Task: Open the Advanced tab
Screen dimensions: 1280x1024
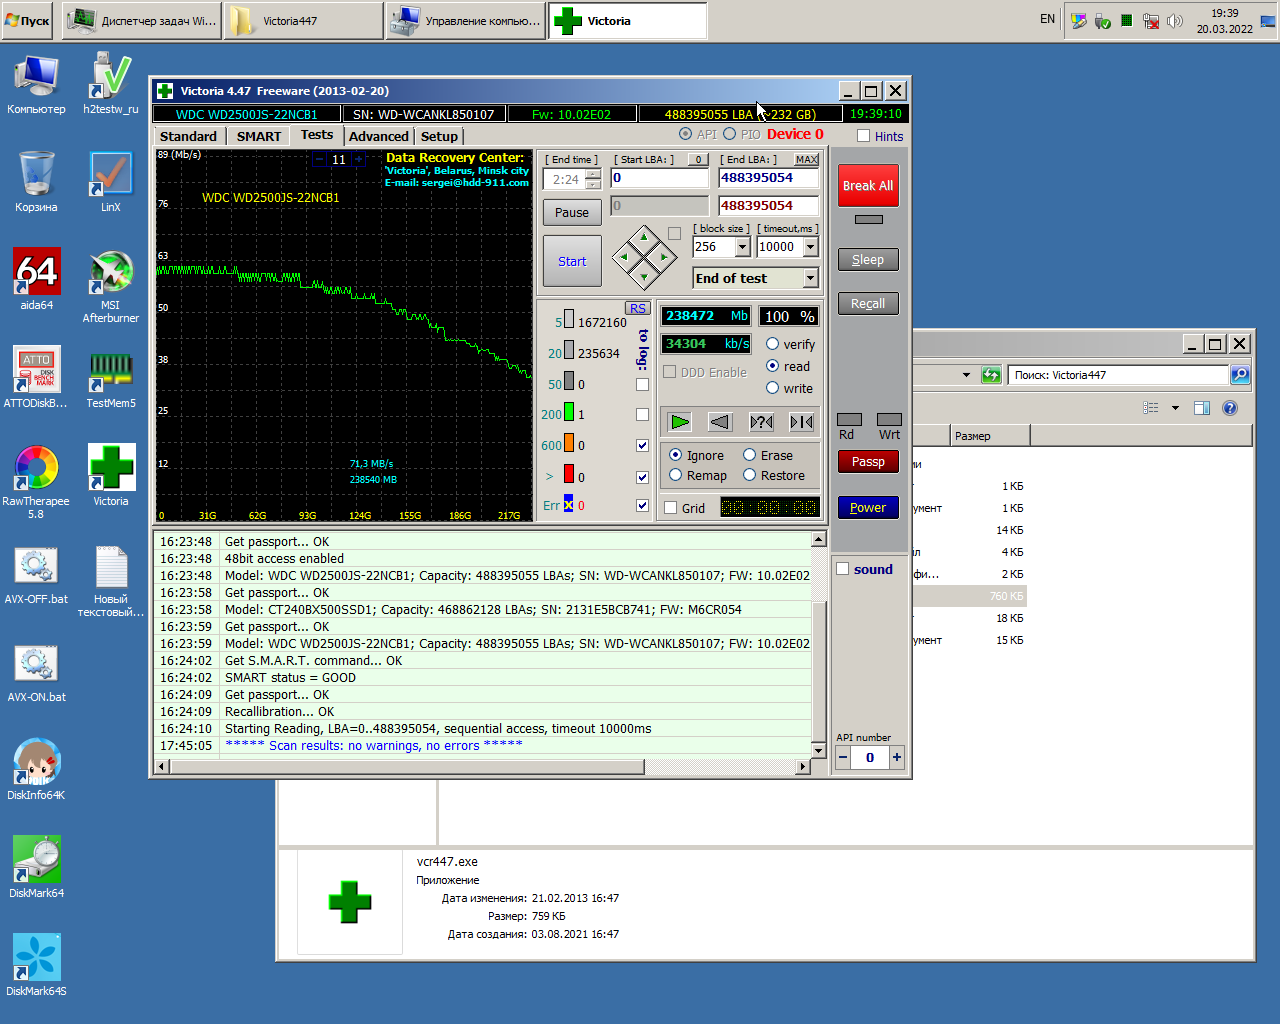Action: (378, 137)
